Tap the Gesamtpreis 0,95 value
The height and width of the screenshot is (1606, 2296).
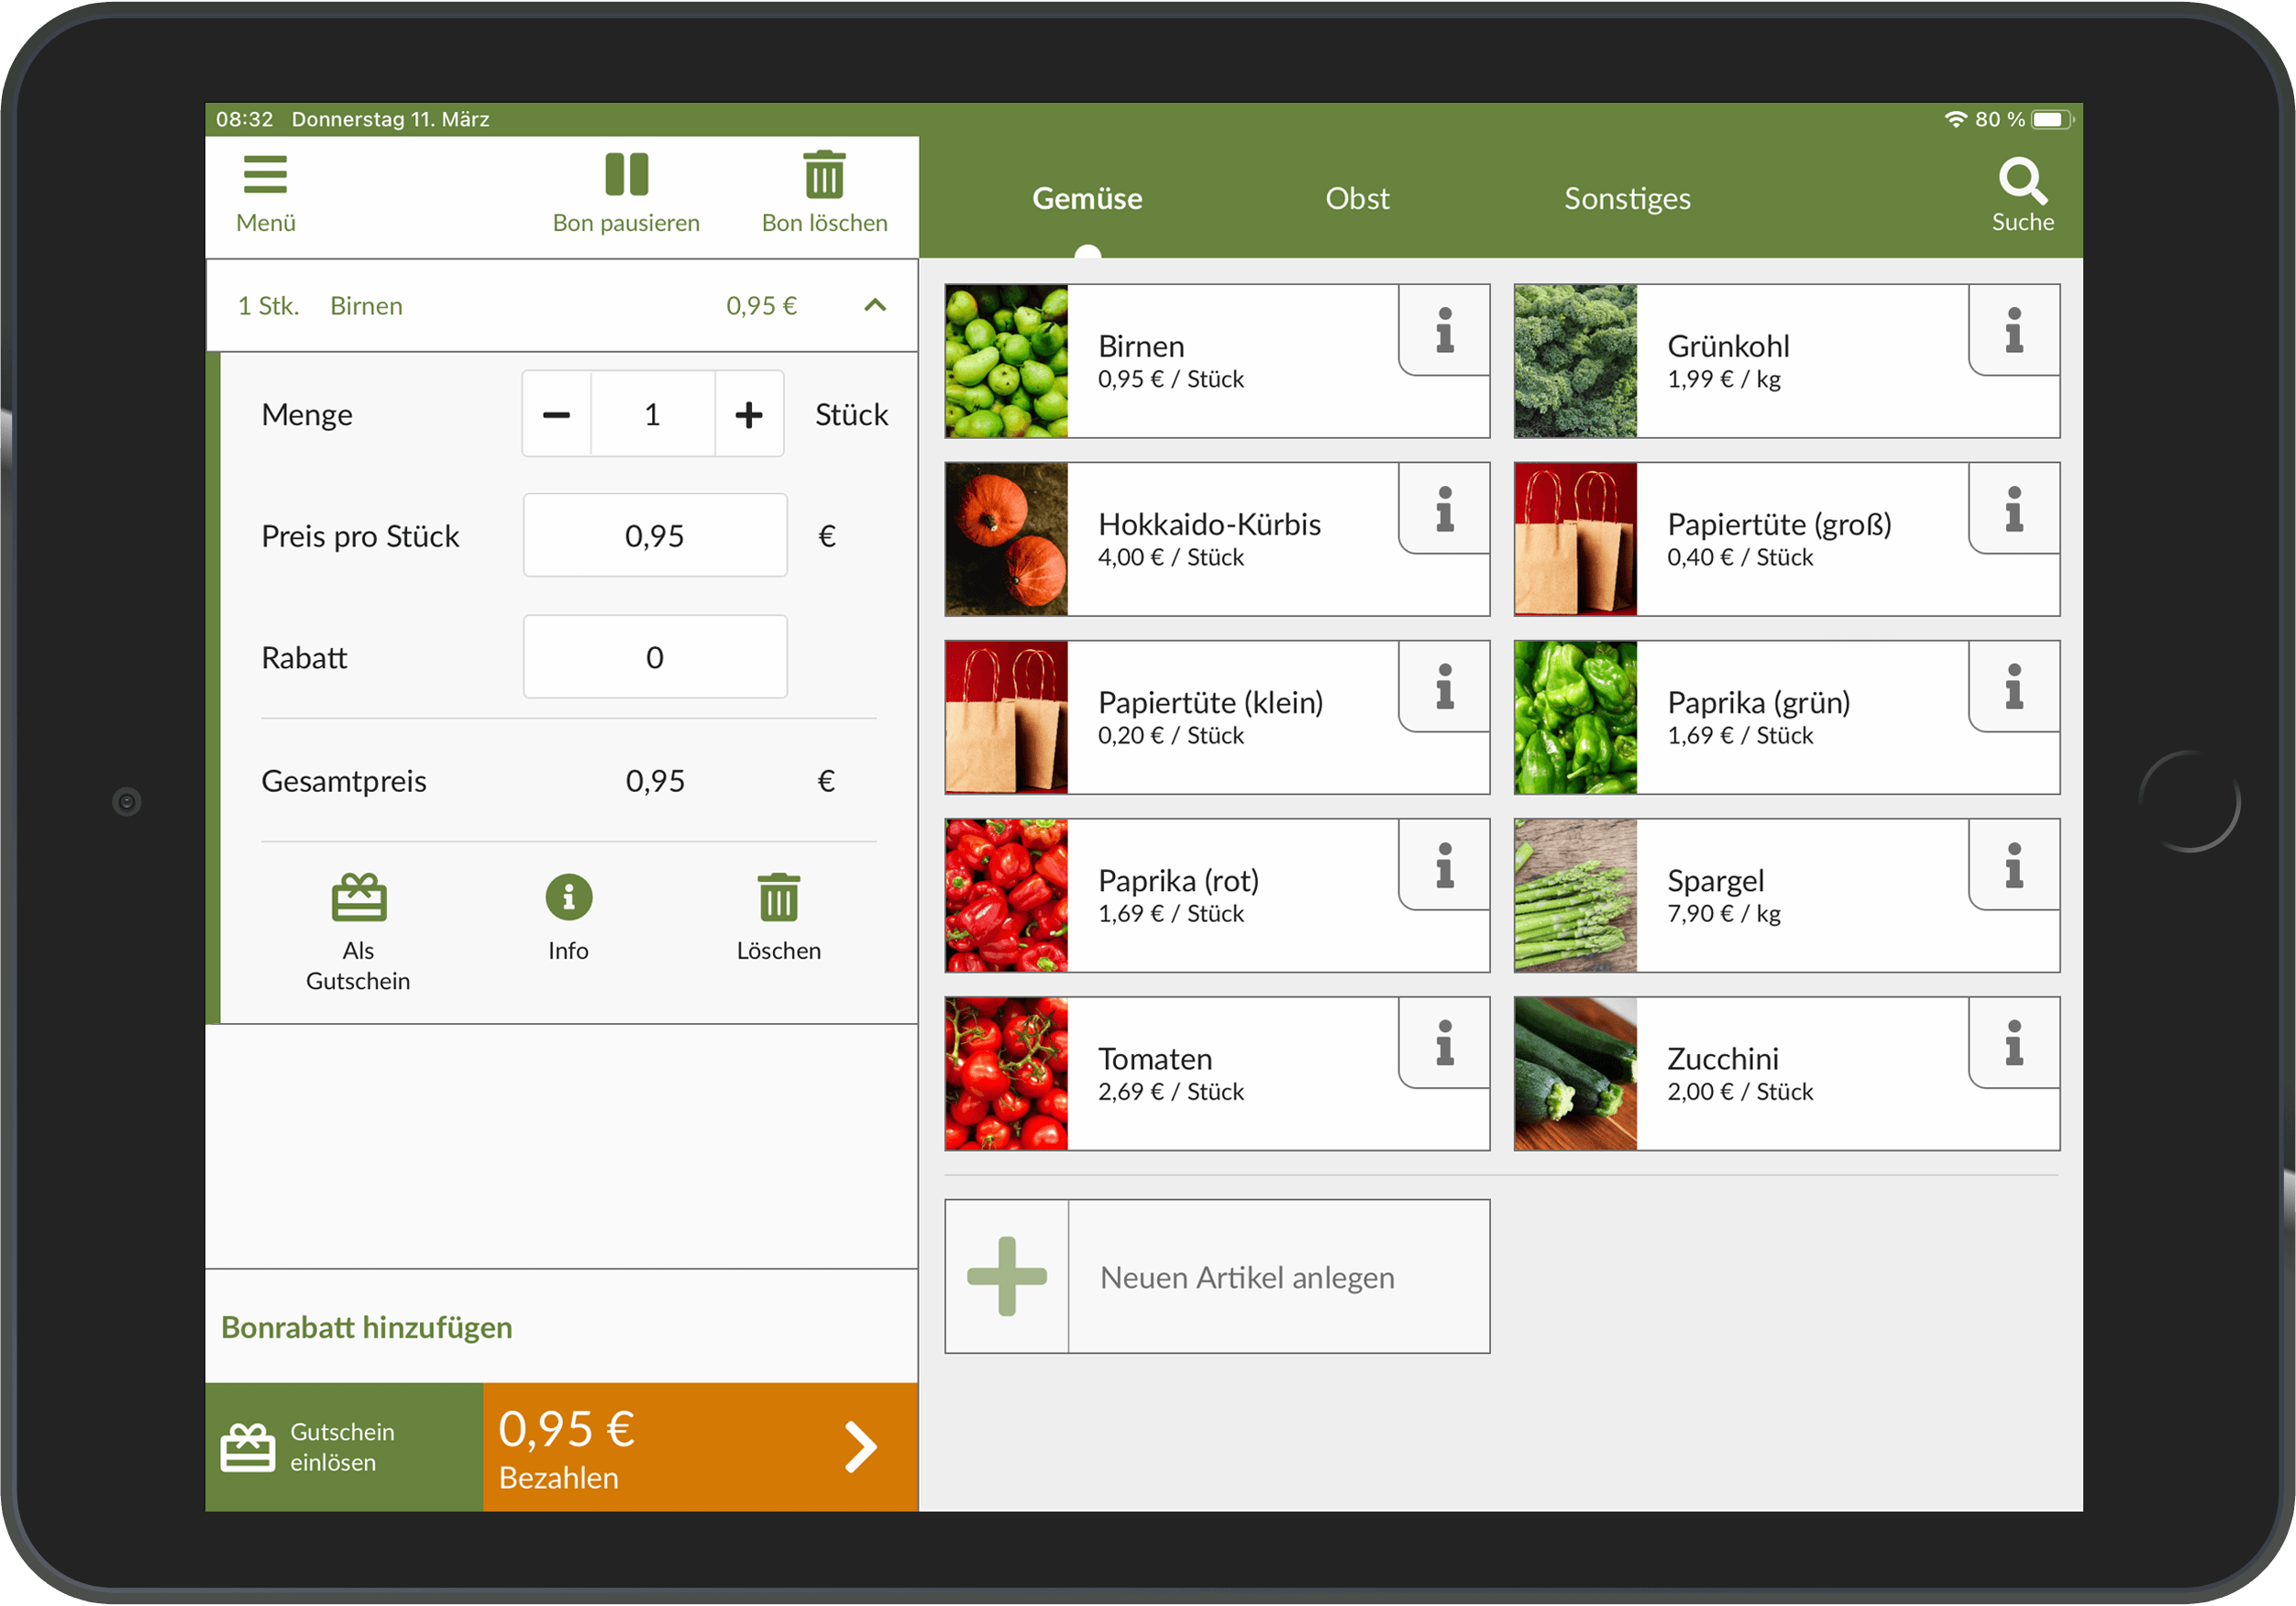pos(655,780)
